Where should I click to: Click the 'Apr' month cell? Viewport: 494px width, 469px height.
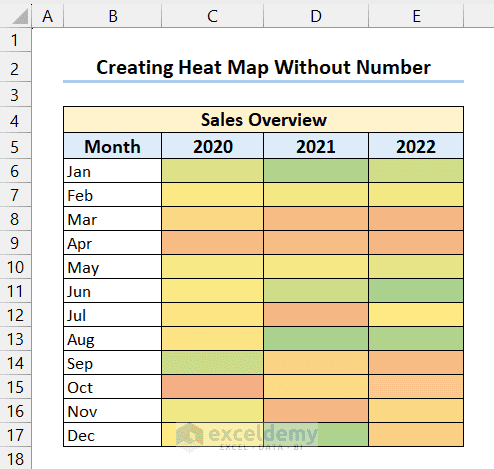[112, 243]
